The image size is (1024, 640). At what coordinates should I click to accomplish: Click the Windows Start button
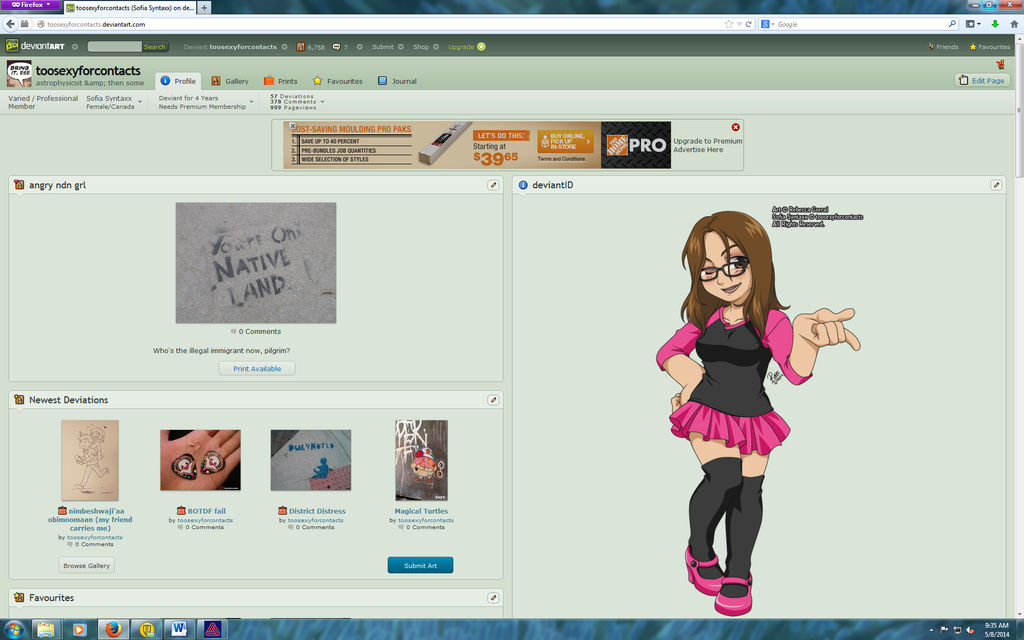pyautogui.click(x=13, y=630)
